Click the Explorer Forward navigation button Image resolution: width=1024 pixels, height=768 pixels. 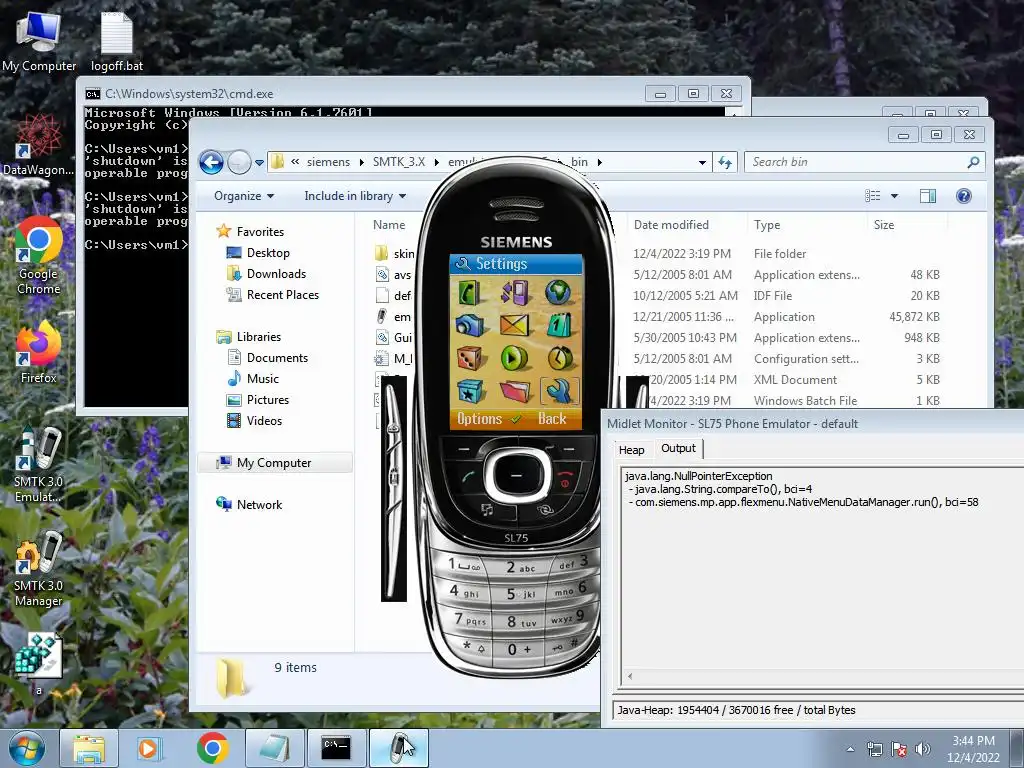point(238,162)
